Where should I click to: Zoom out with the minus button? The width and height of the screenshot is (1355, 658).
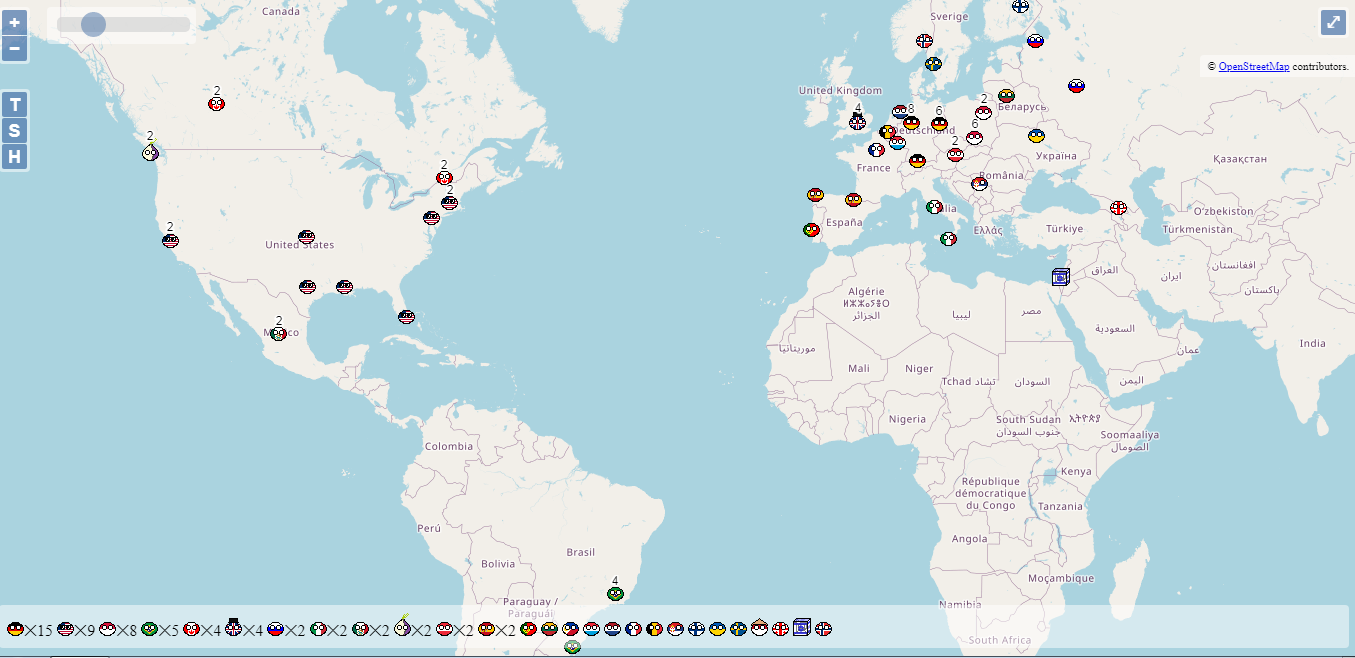click(15, 48)
